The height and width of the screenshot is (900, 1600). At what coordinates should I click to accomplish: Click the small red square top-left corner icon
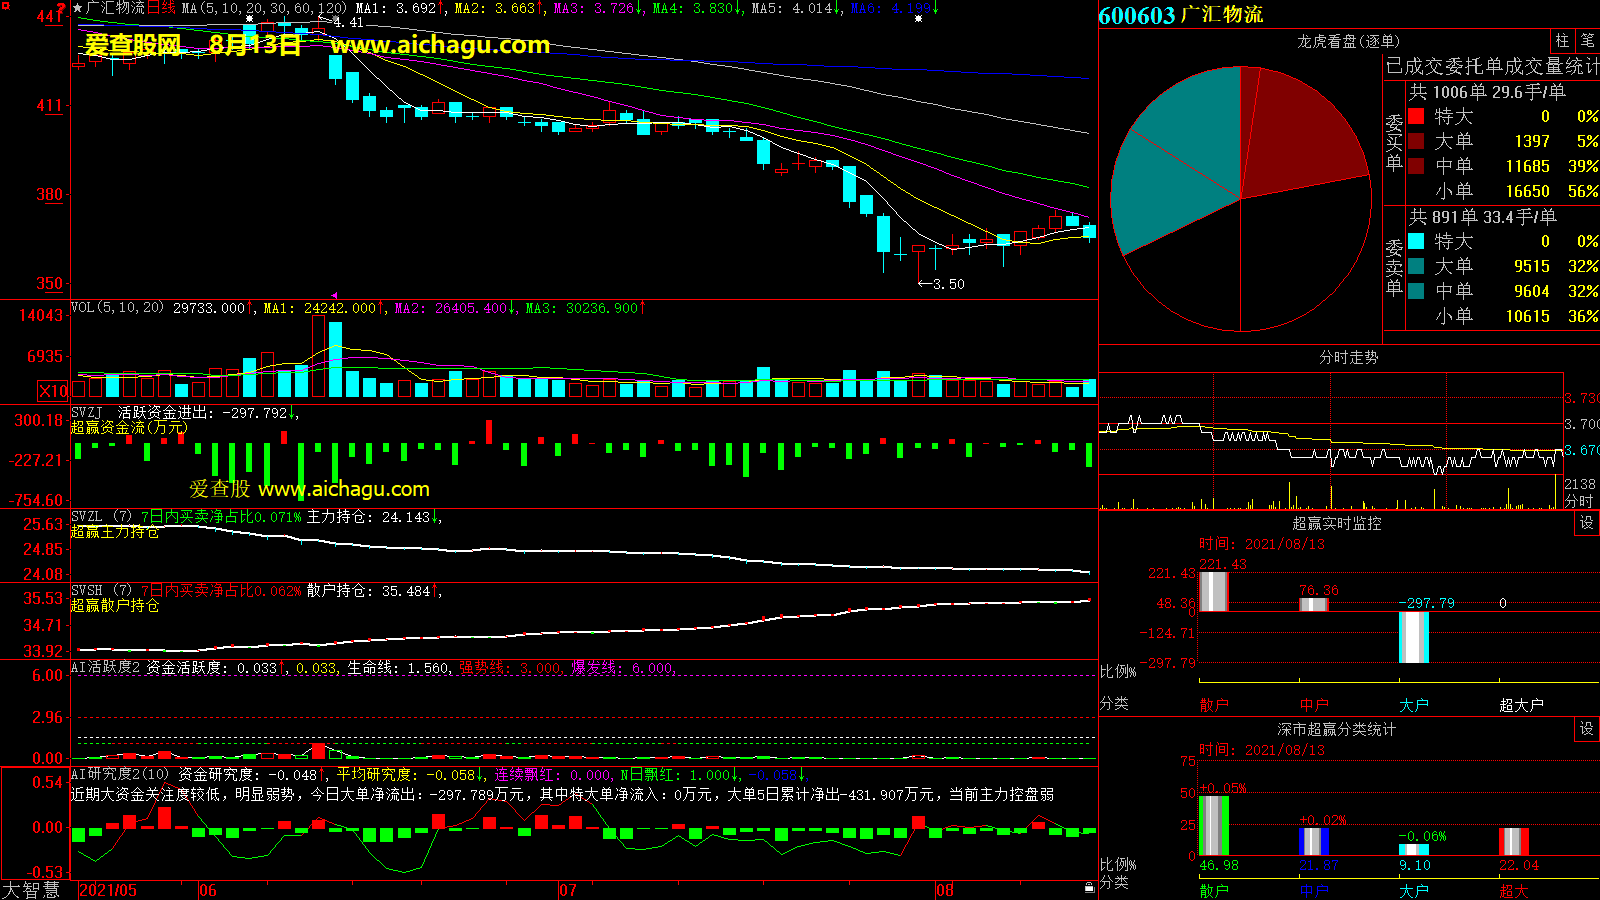5,5
